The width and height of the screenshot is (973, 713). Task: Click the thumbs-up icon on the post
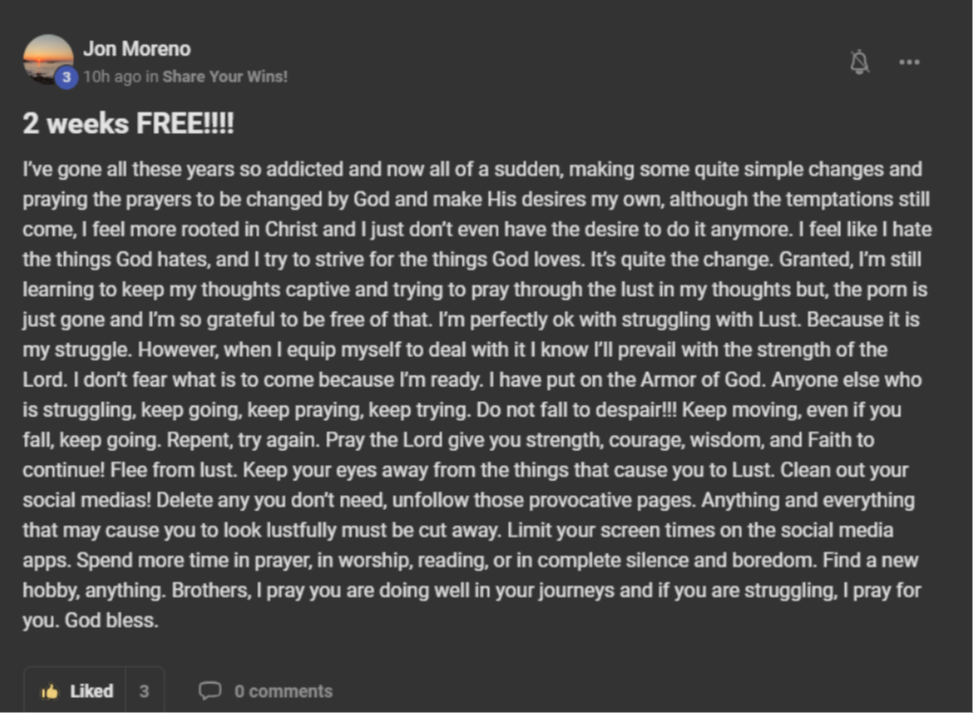click(49, 691)
